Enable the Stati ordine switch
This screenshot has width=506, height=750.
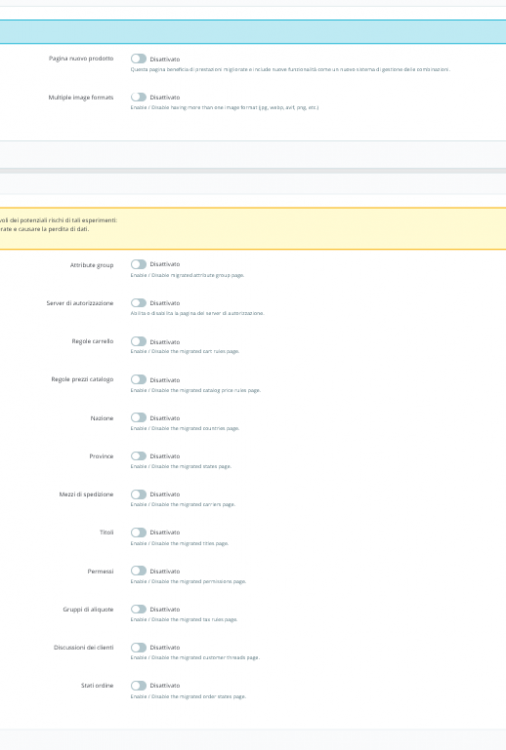[x=139, y=685]
